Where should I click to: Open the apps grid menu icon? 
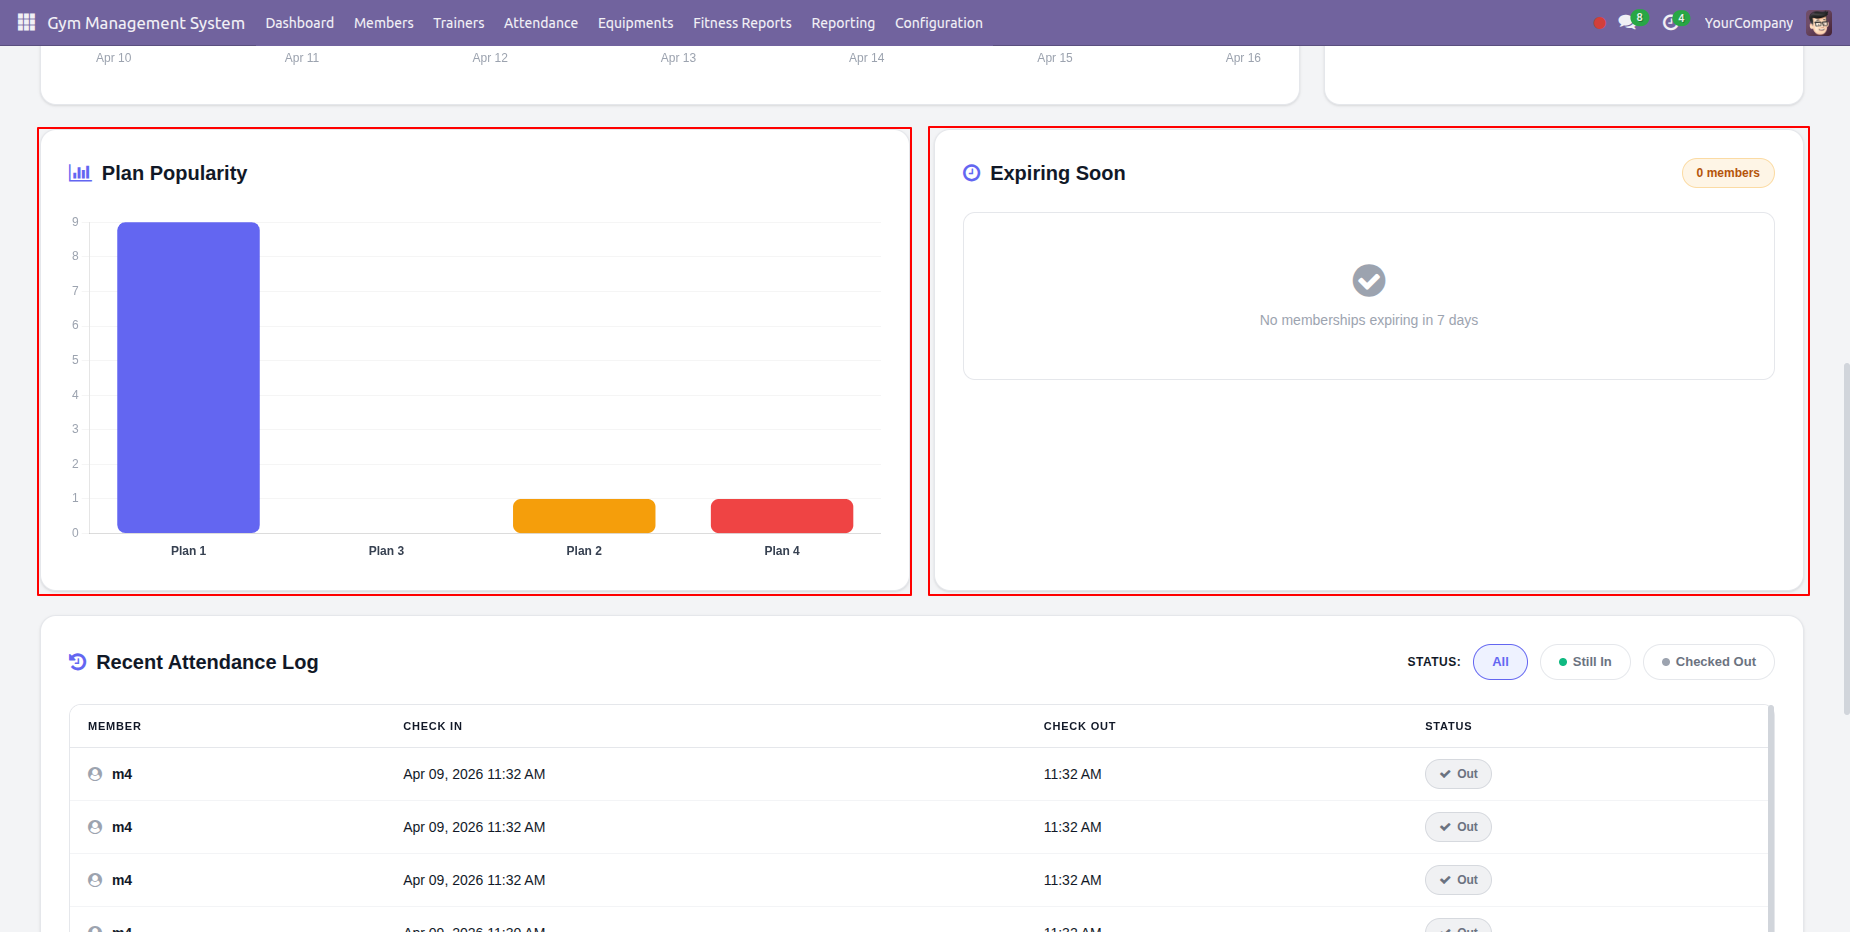click(x=26, y=22)
